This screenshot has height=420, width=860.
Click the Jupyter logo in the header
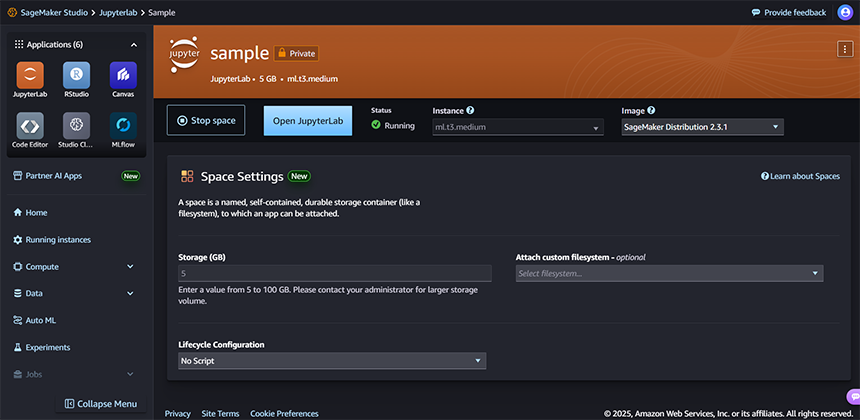click(184, 54)
